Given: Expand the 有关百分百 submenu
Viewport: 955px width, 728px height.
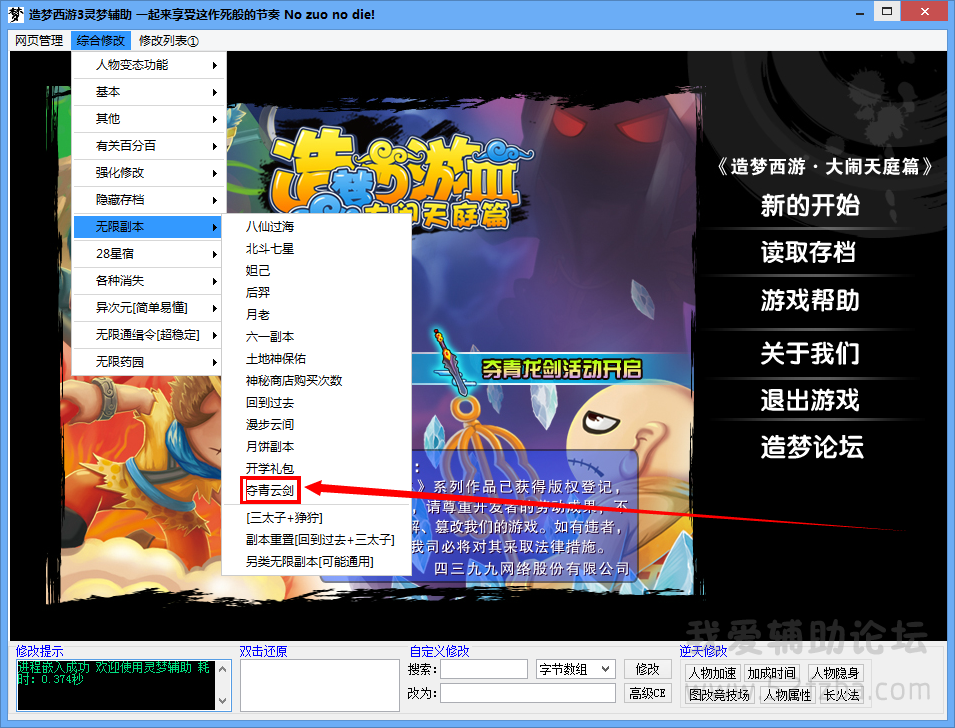Looking at the screenshot, I should (149, 146).
